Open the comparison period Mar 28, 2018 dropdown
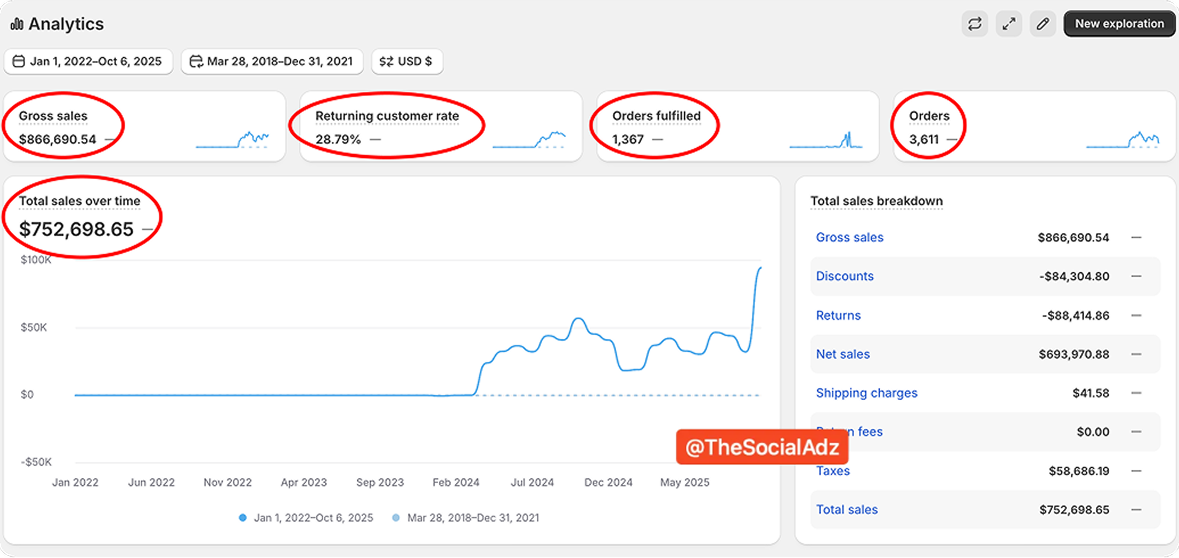Image resolution: width=1179 pixels, height=558 pixels. point(272,62)
